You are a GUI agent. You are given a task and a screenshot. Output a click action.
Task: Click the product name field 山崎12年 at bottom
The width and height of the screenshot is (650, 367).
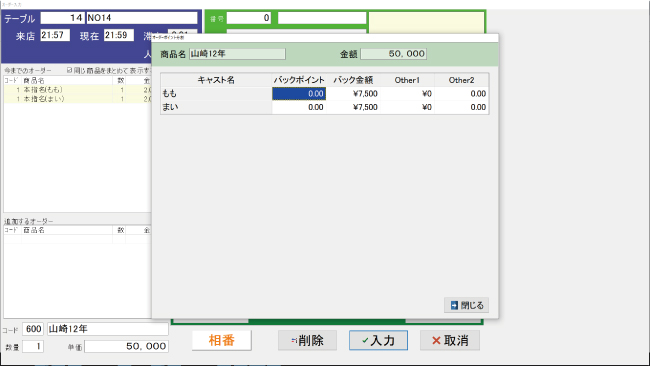[108, 329]
